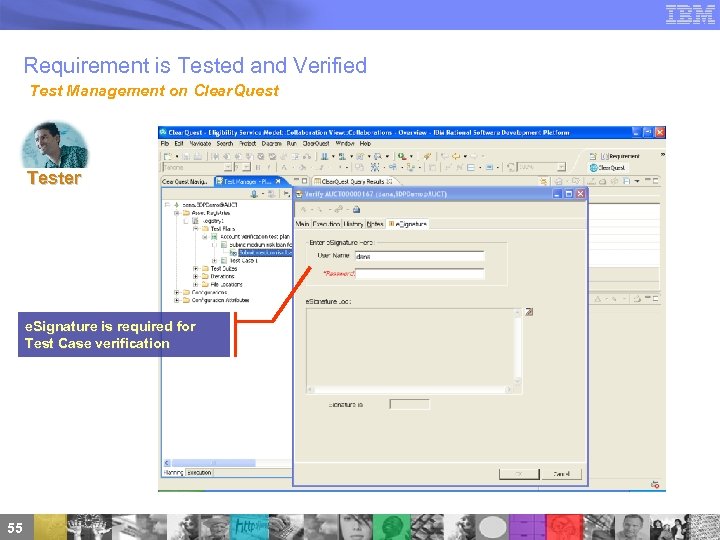This screenshot has width=720, height=540.
Task: Click the link icon in Verify dialog toolbar
Action: pos(338,209)
